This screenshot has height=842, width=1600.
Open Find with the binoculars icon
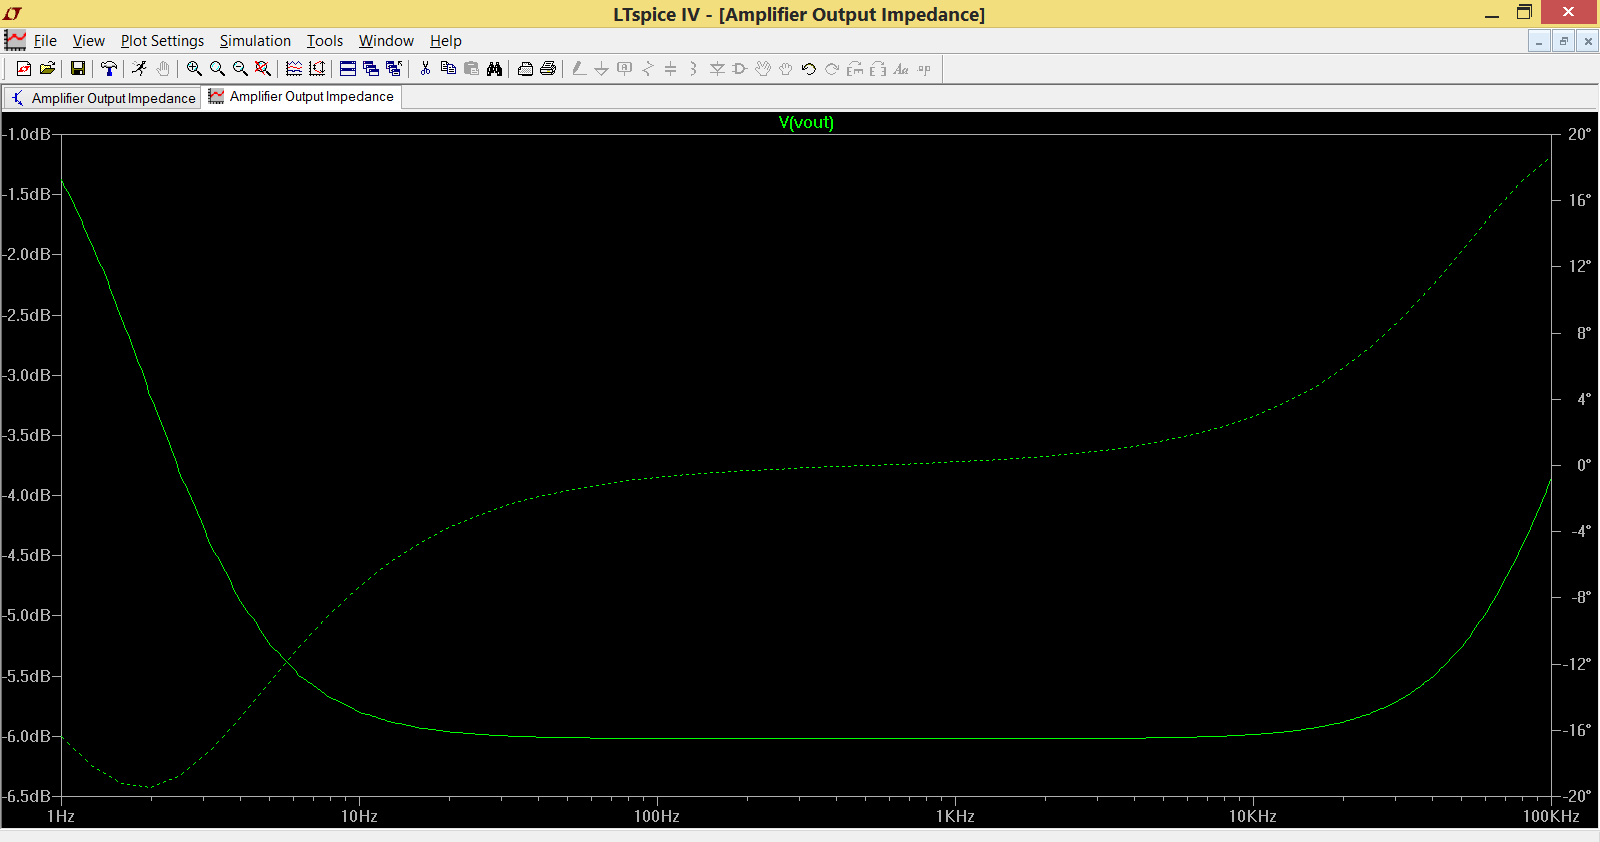494,69
